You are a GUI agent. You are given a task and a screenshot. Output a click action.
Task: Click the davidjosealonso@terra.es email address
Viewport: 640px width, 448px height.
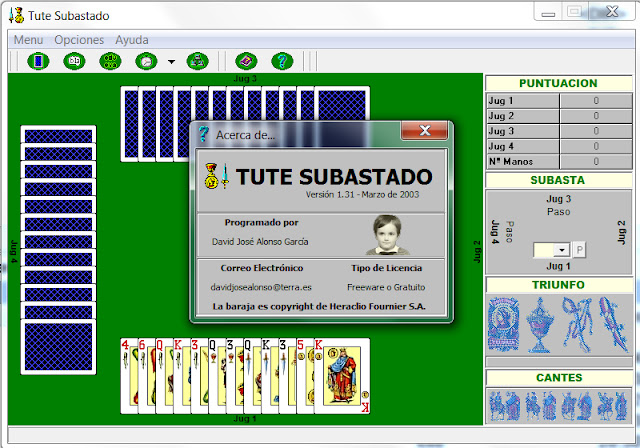[x=261, y=287]
